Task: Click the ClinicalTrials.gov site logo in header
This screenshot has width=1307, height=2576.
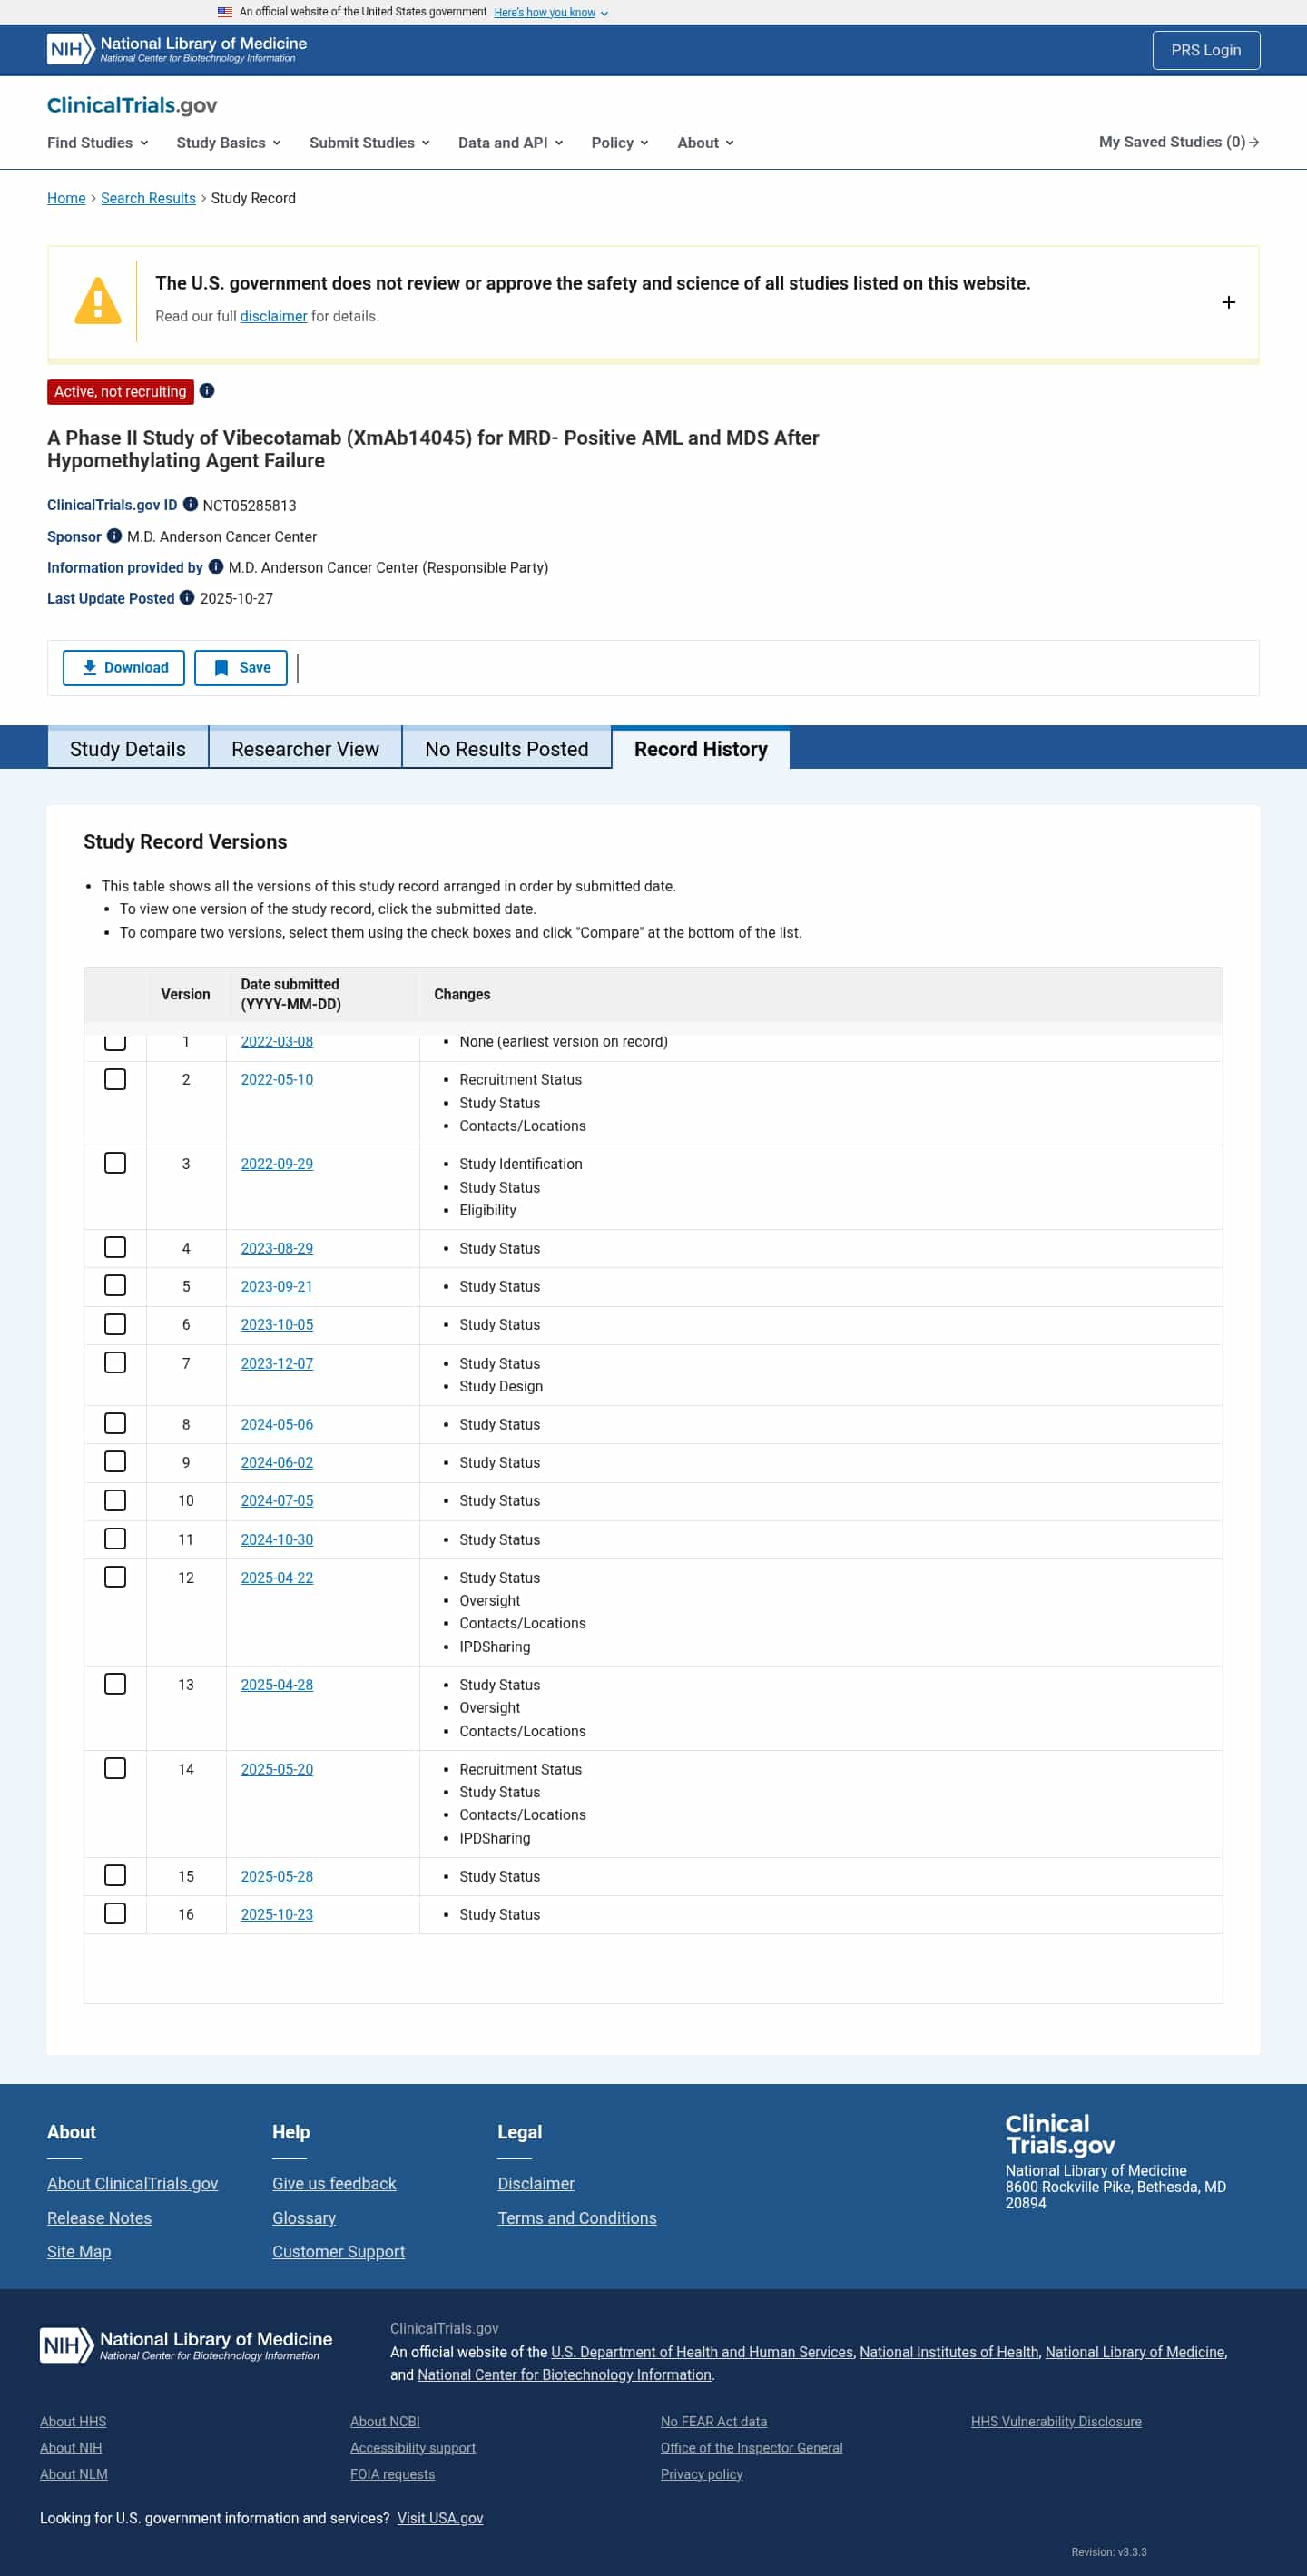Action: pos(132,105)
